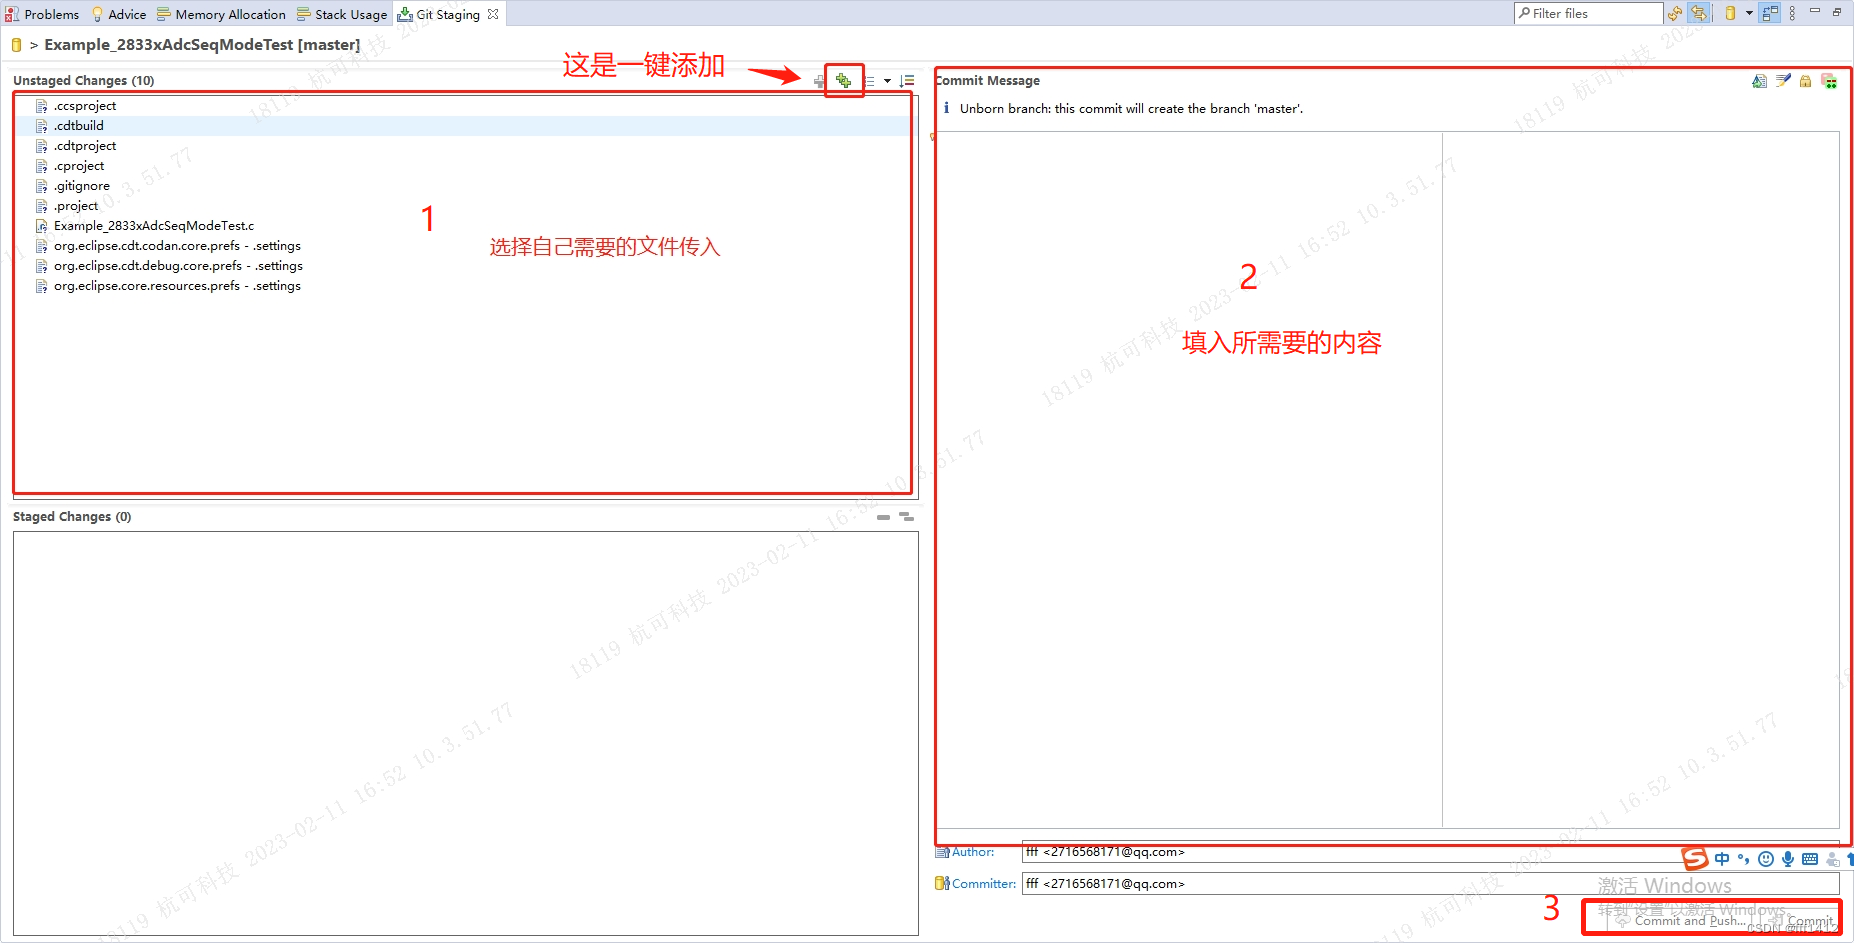1854x943 pixels.
Task: Open the commit message preview icon
Action: click(x=1760, y=81)
